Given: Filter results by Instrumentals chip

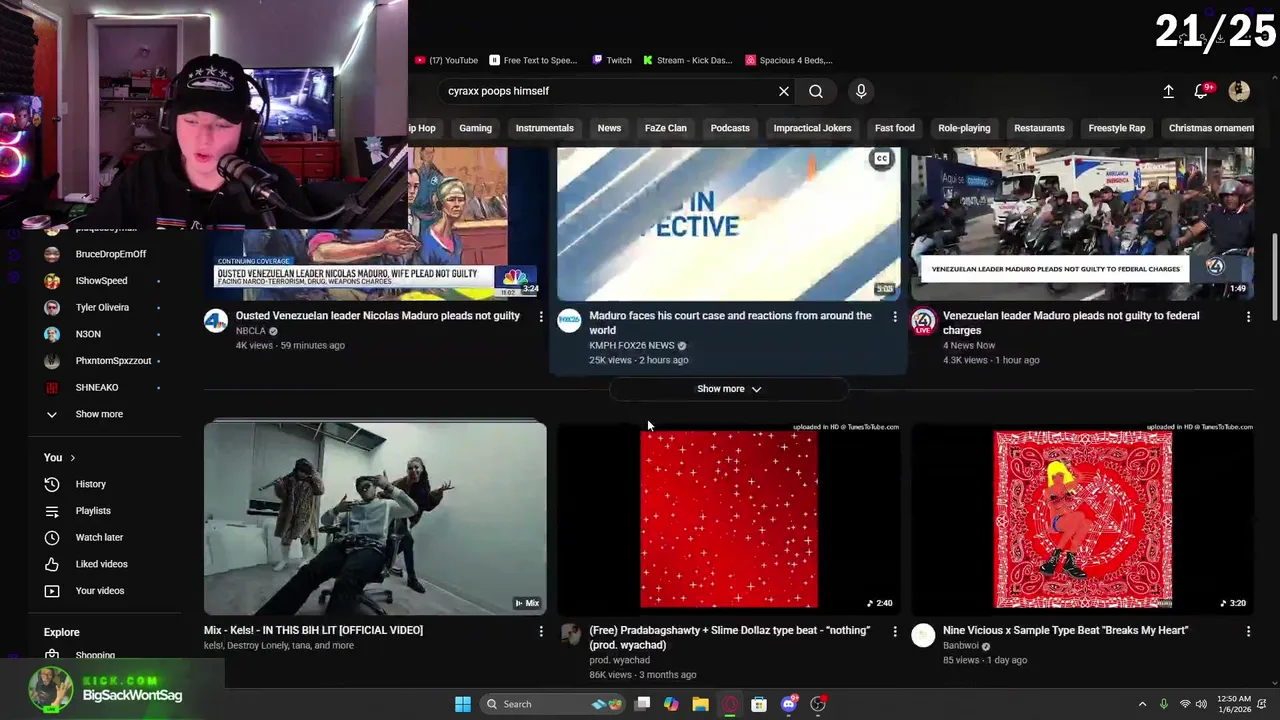Looking at the screenshot, I should [544, 128].
